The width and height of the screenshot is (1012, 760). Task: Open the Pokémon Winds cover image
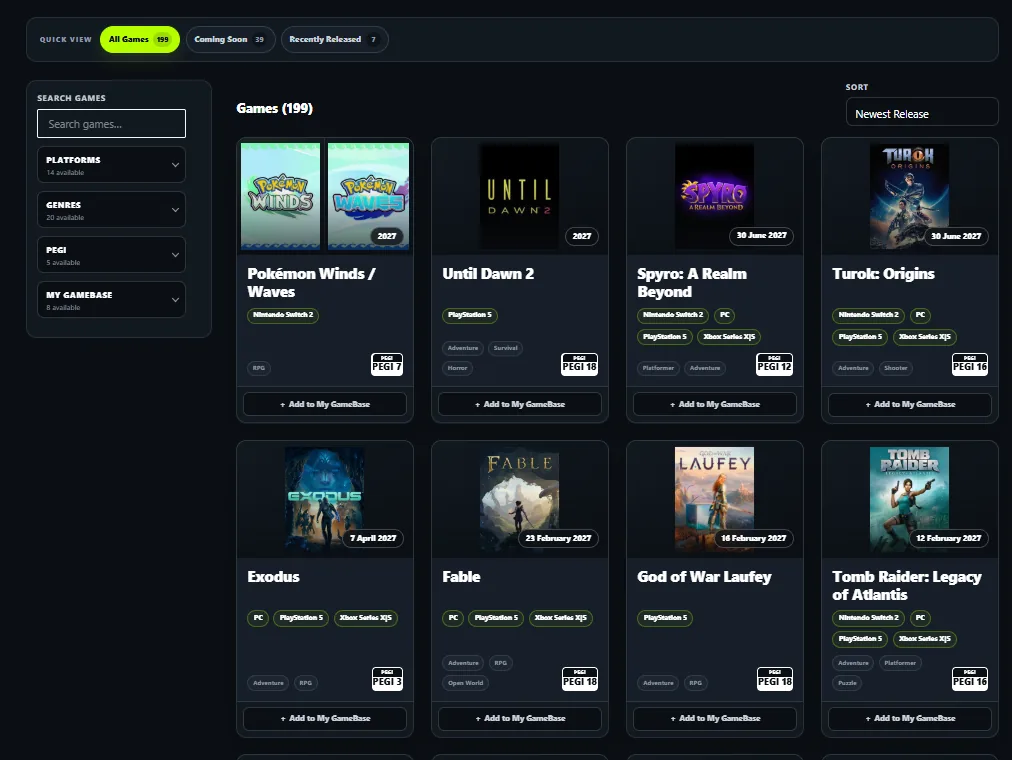(280, 196)
